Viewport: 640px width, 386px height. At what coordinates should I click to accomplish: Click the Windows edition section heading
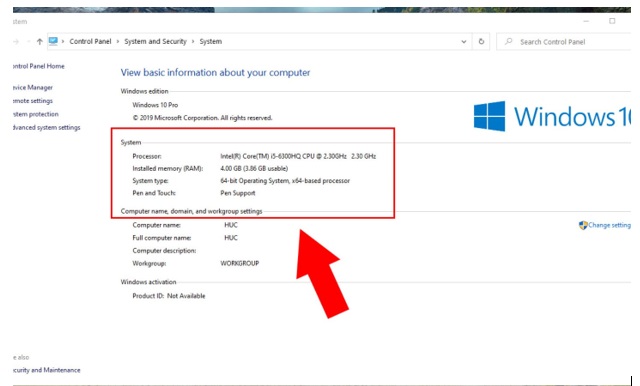click(144, 91)
